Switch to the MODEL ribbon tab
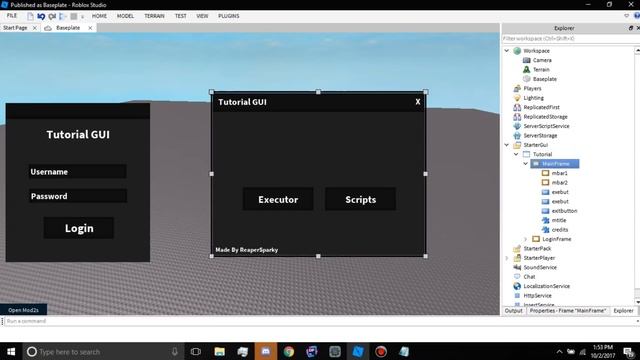The height and width of the screenshot is (360, 640). [125, 16]
